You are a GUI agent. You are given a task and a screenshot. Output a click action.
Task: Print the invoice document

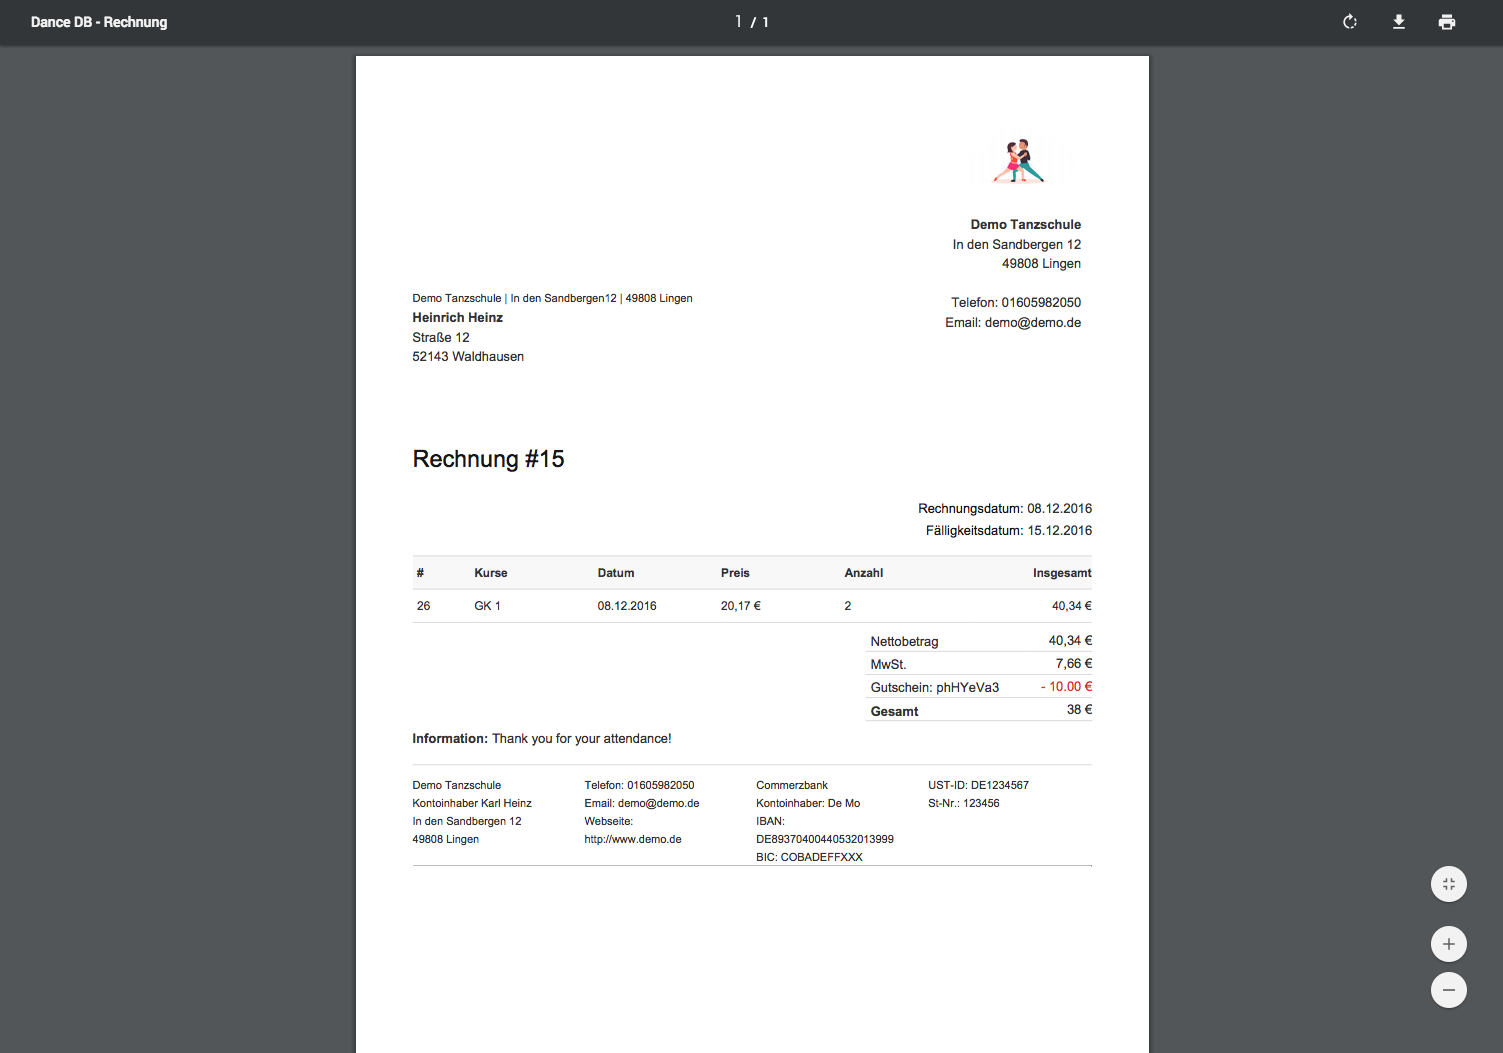click(1447, 22)
